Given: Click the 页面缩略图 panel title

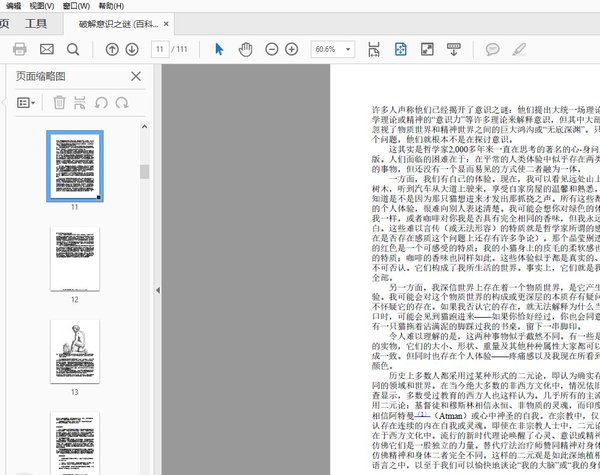Looking at the screenshot, I should click(x=41, y=76).
